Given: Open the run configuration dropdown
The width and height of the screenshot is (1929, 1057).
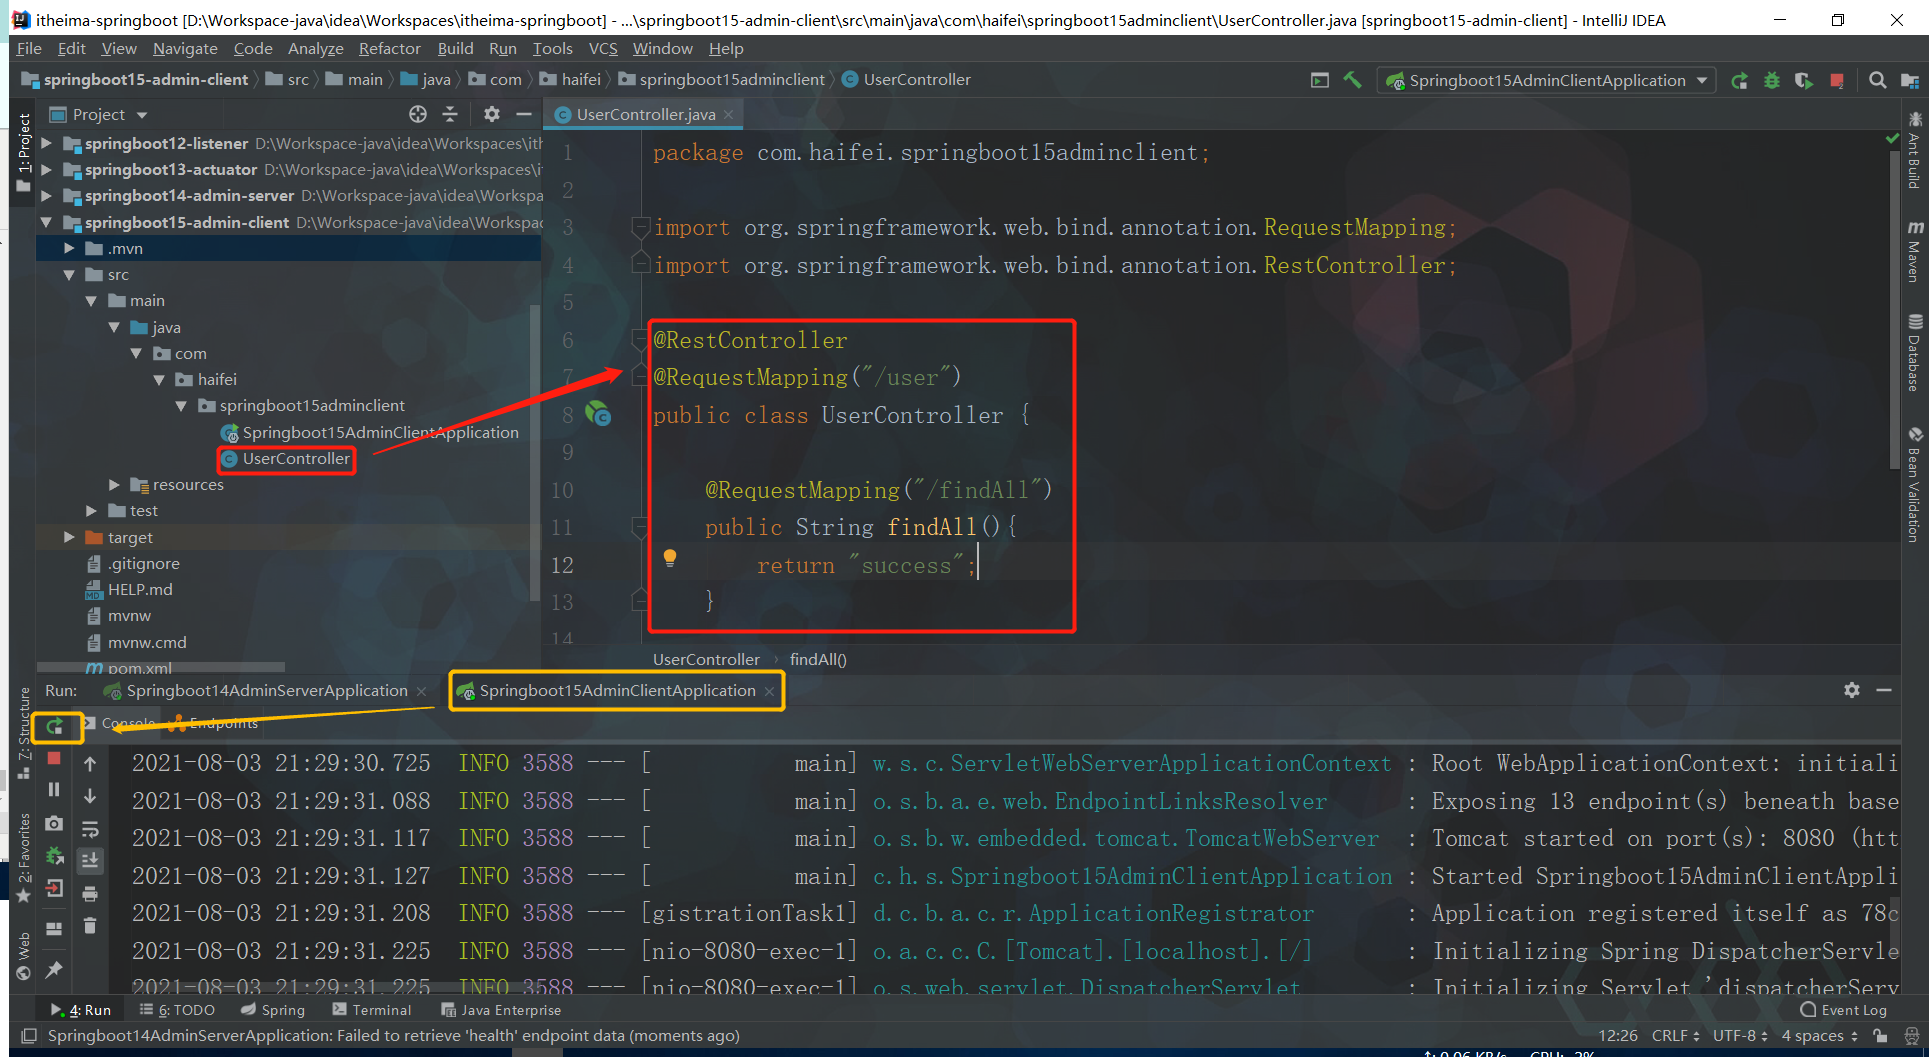Looking at the screenshot, I should 1547,80.
